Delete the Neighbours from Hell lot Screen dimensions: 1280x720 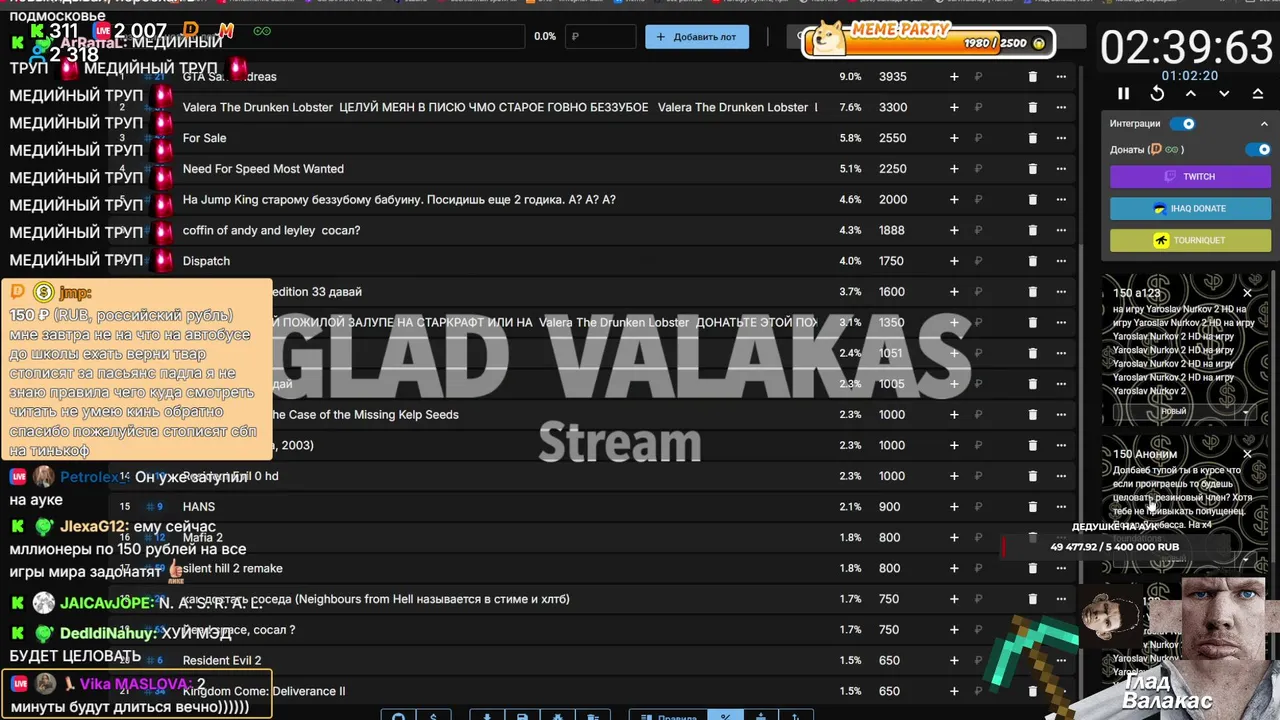click(x=1033, y=599)
